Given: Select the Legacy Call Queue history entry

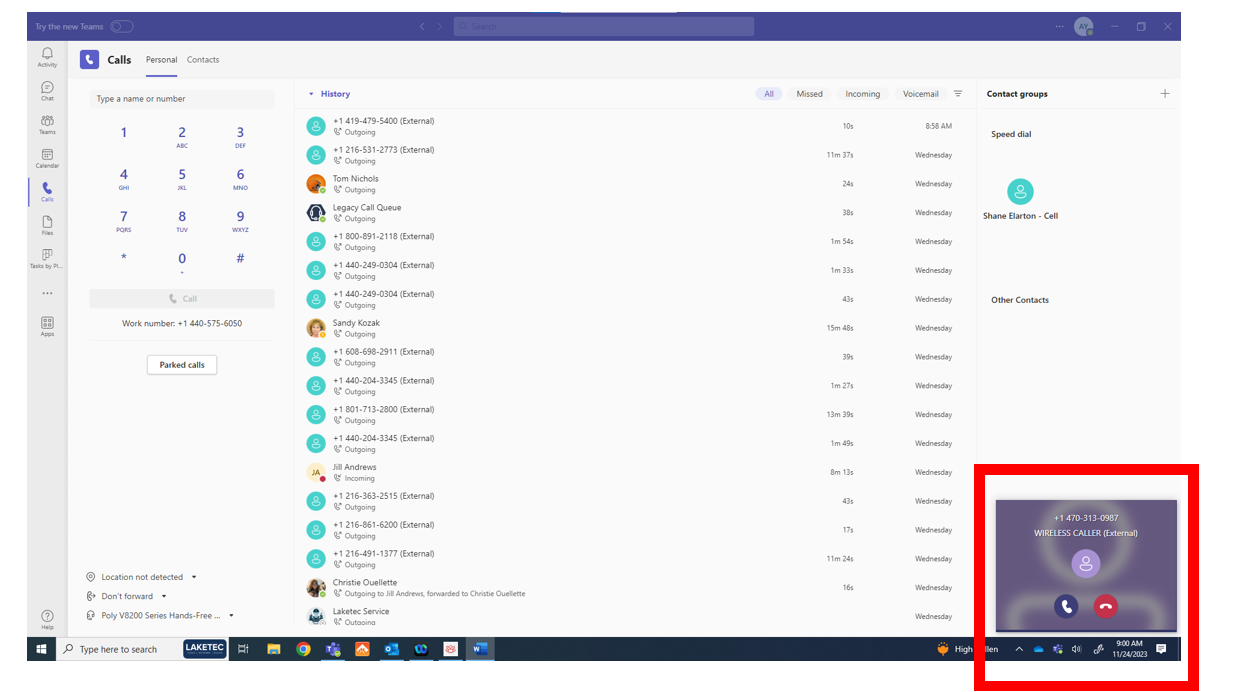Looking at the screenshot, I should coord(636,213).
